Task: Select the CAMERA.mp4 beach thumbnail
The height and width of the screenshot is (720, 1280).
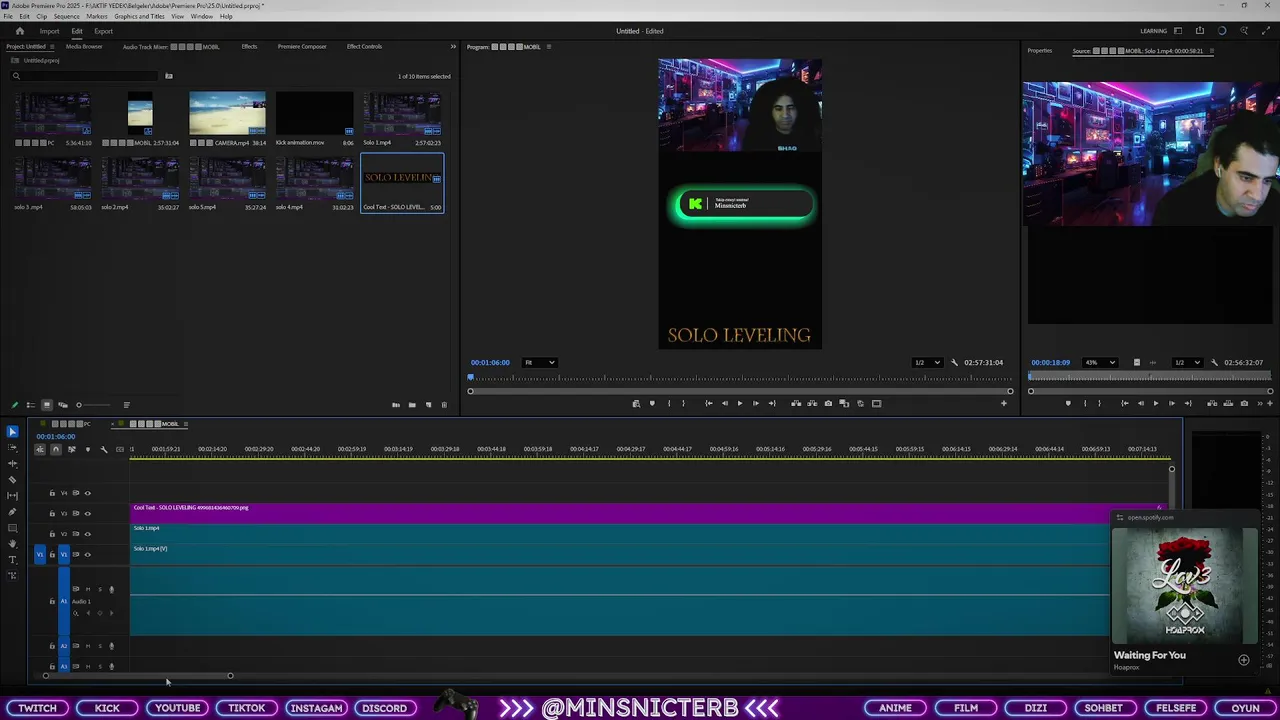Action: 227,114
